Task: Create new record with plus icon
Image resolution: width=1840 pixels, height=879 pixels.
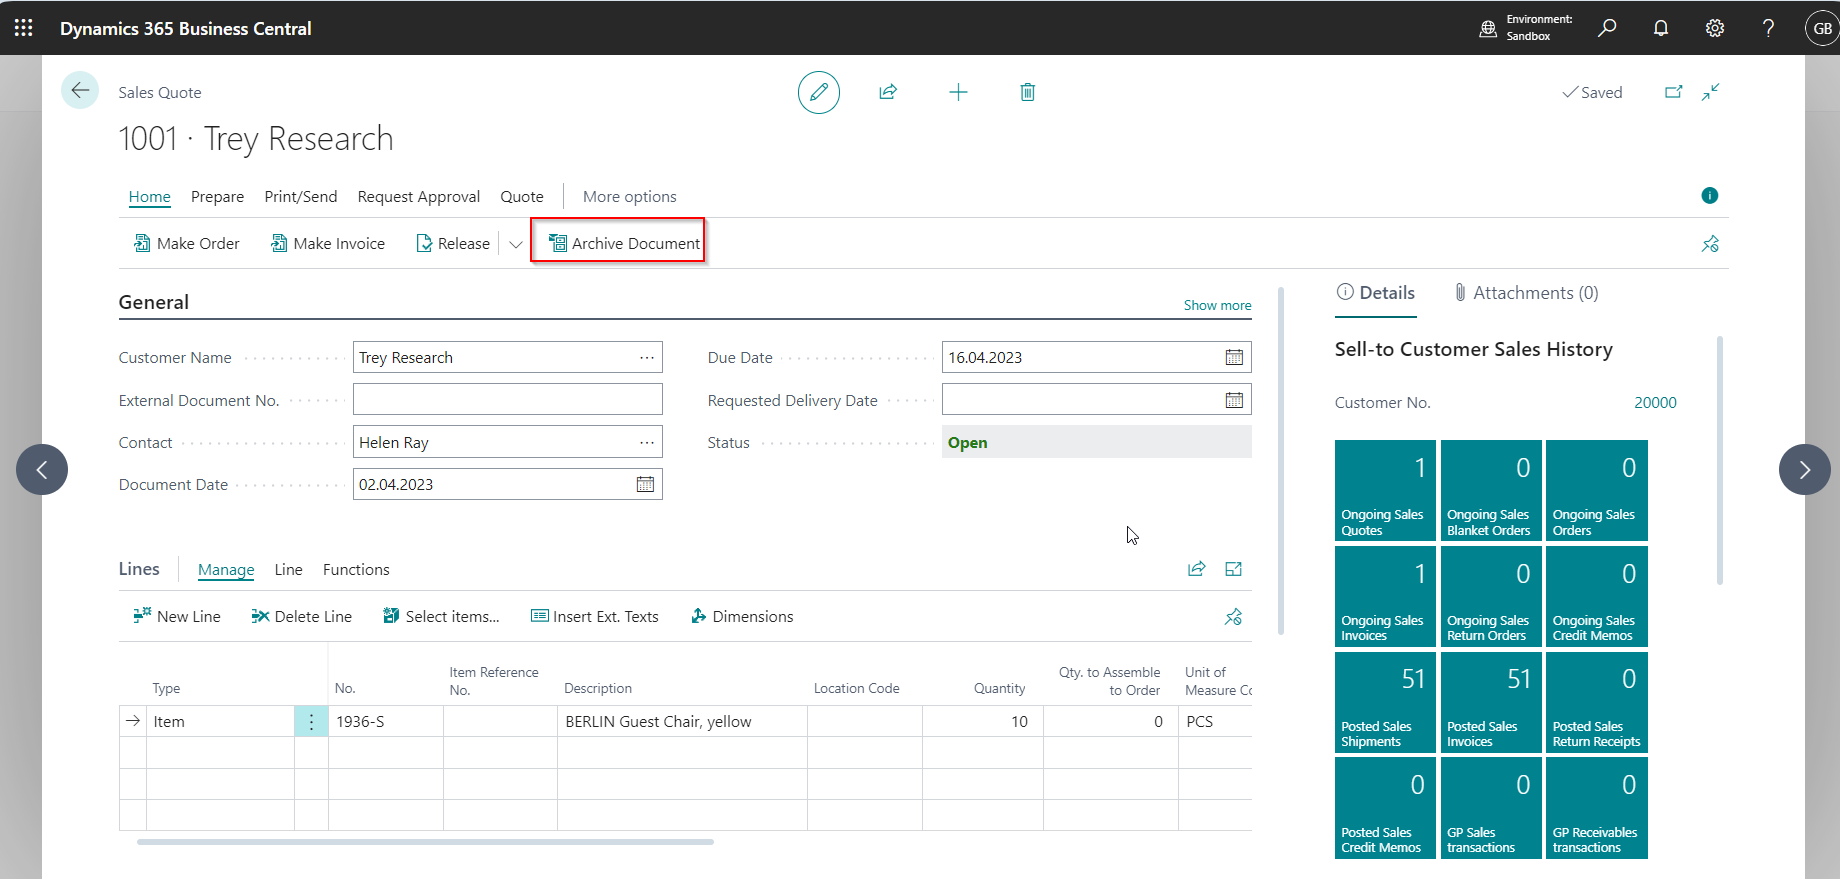Action: pos(958,92)
